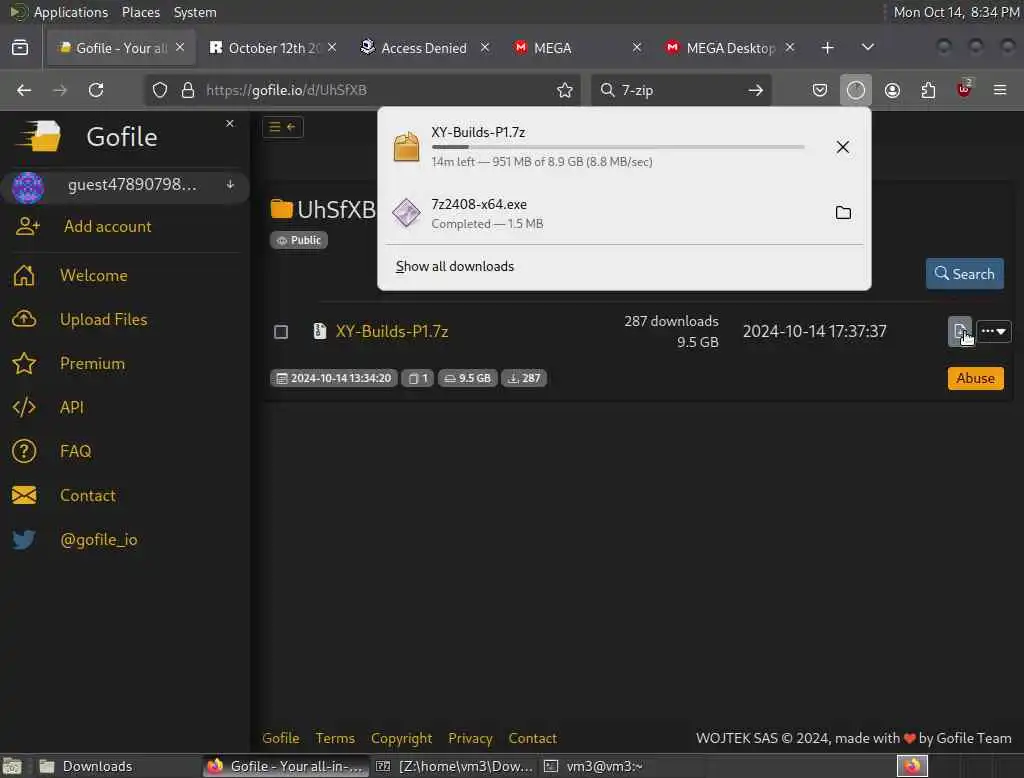Open the more options dropdown for XY-Builds-P1.7z
Viewport: 1024px width, 778px height.
994,331
